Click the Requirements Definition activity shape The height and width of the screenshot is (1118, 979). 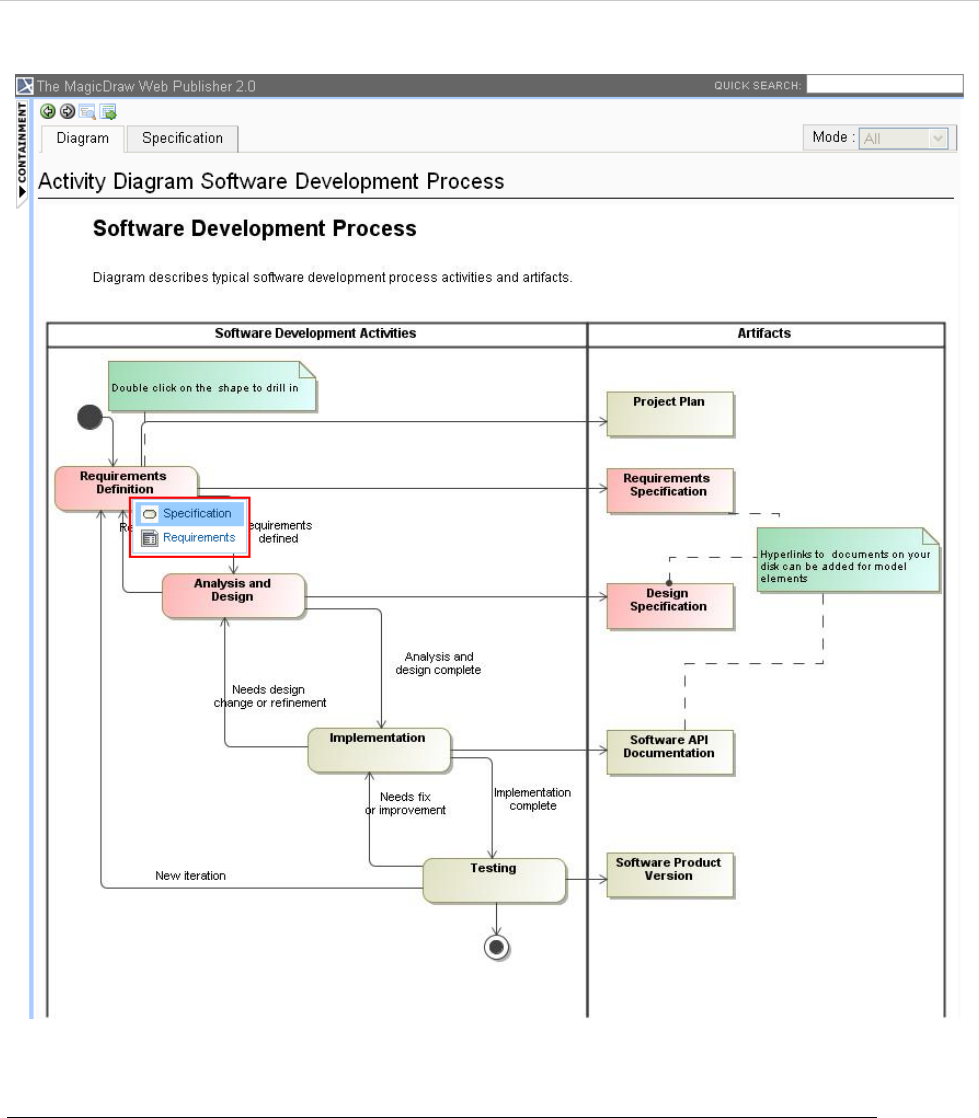pyautogui.click(x=126, y=488)
